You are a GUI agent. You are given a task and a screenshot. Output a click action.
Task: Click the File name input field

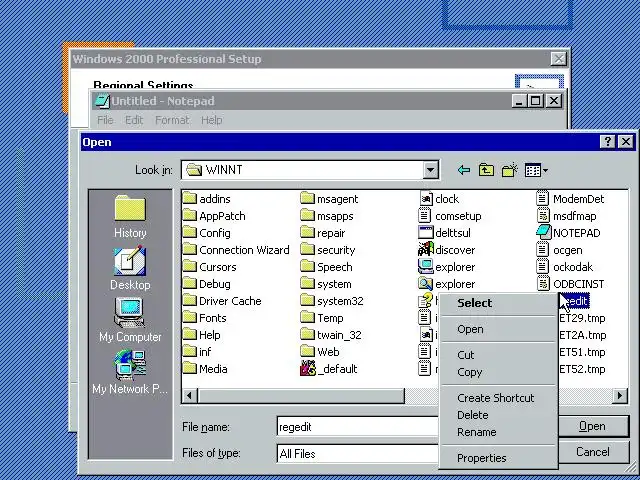point(358,427)
